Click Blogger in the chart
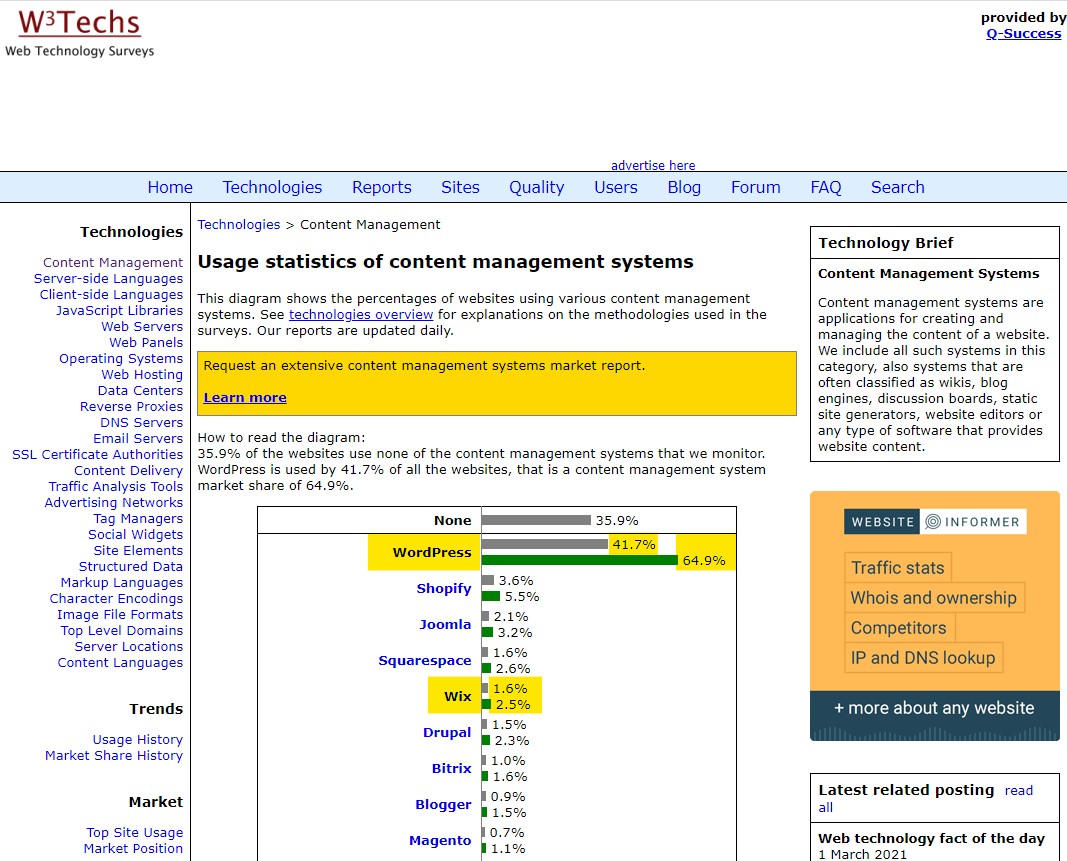Image resolution: width=1067 pixels, height=861 pixels. (x=443, y=805)
